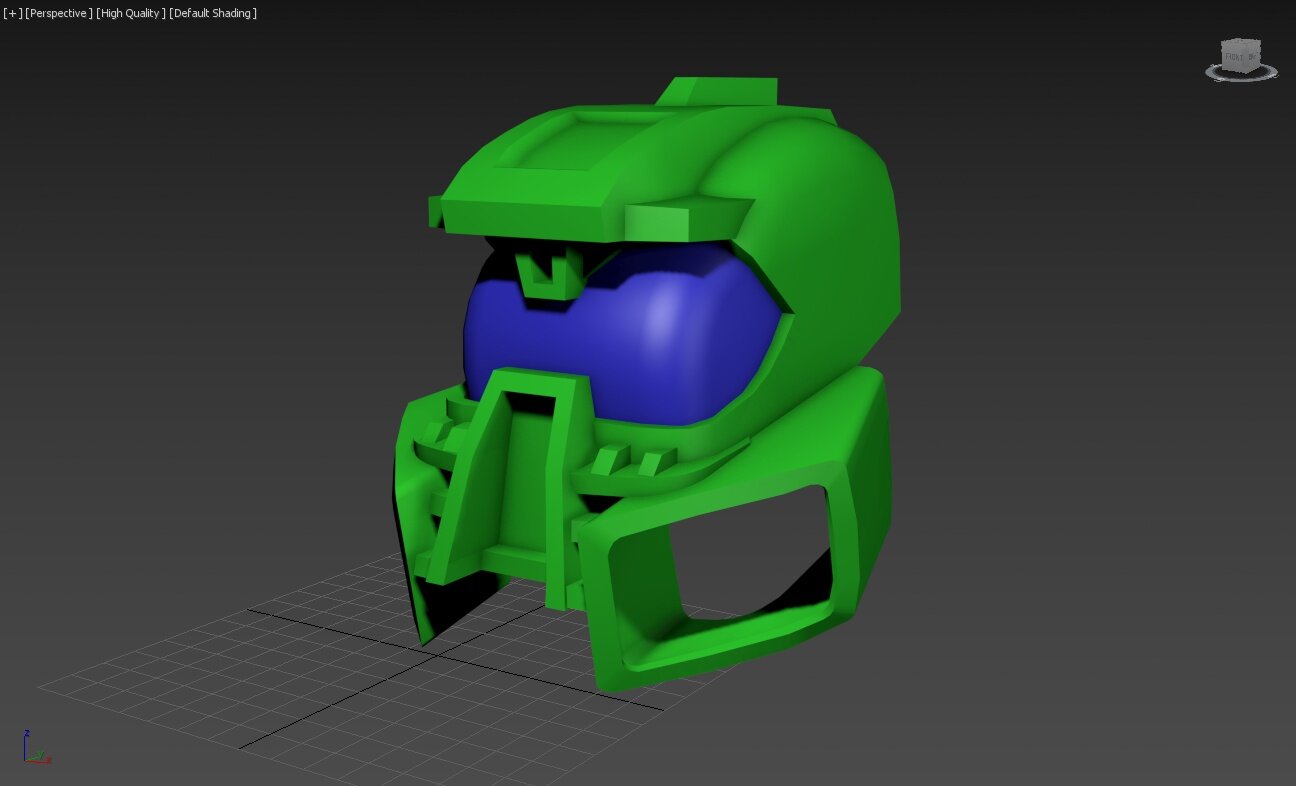Click the ViewCube's right side face
1296x786 pixels.
1254,57
